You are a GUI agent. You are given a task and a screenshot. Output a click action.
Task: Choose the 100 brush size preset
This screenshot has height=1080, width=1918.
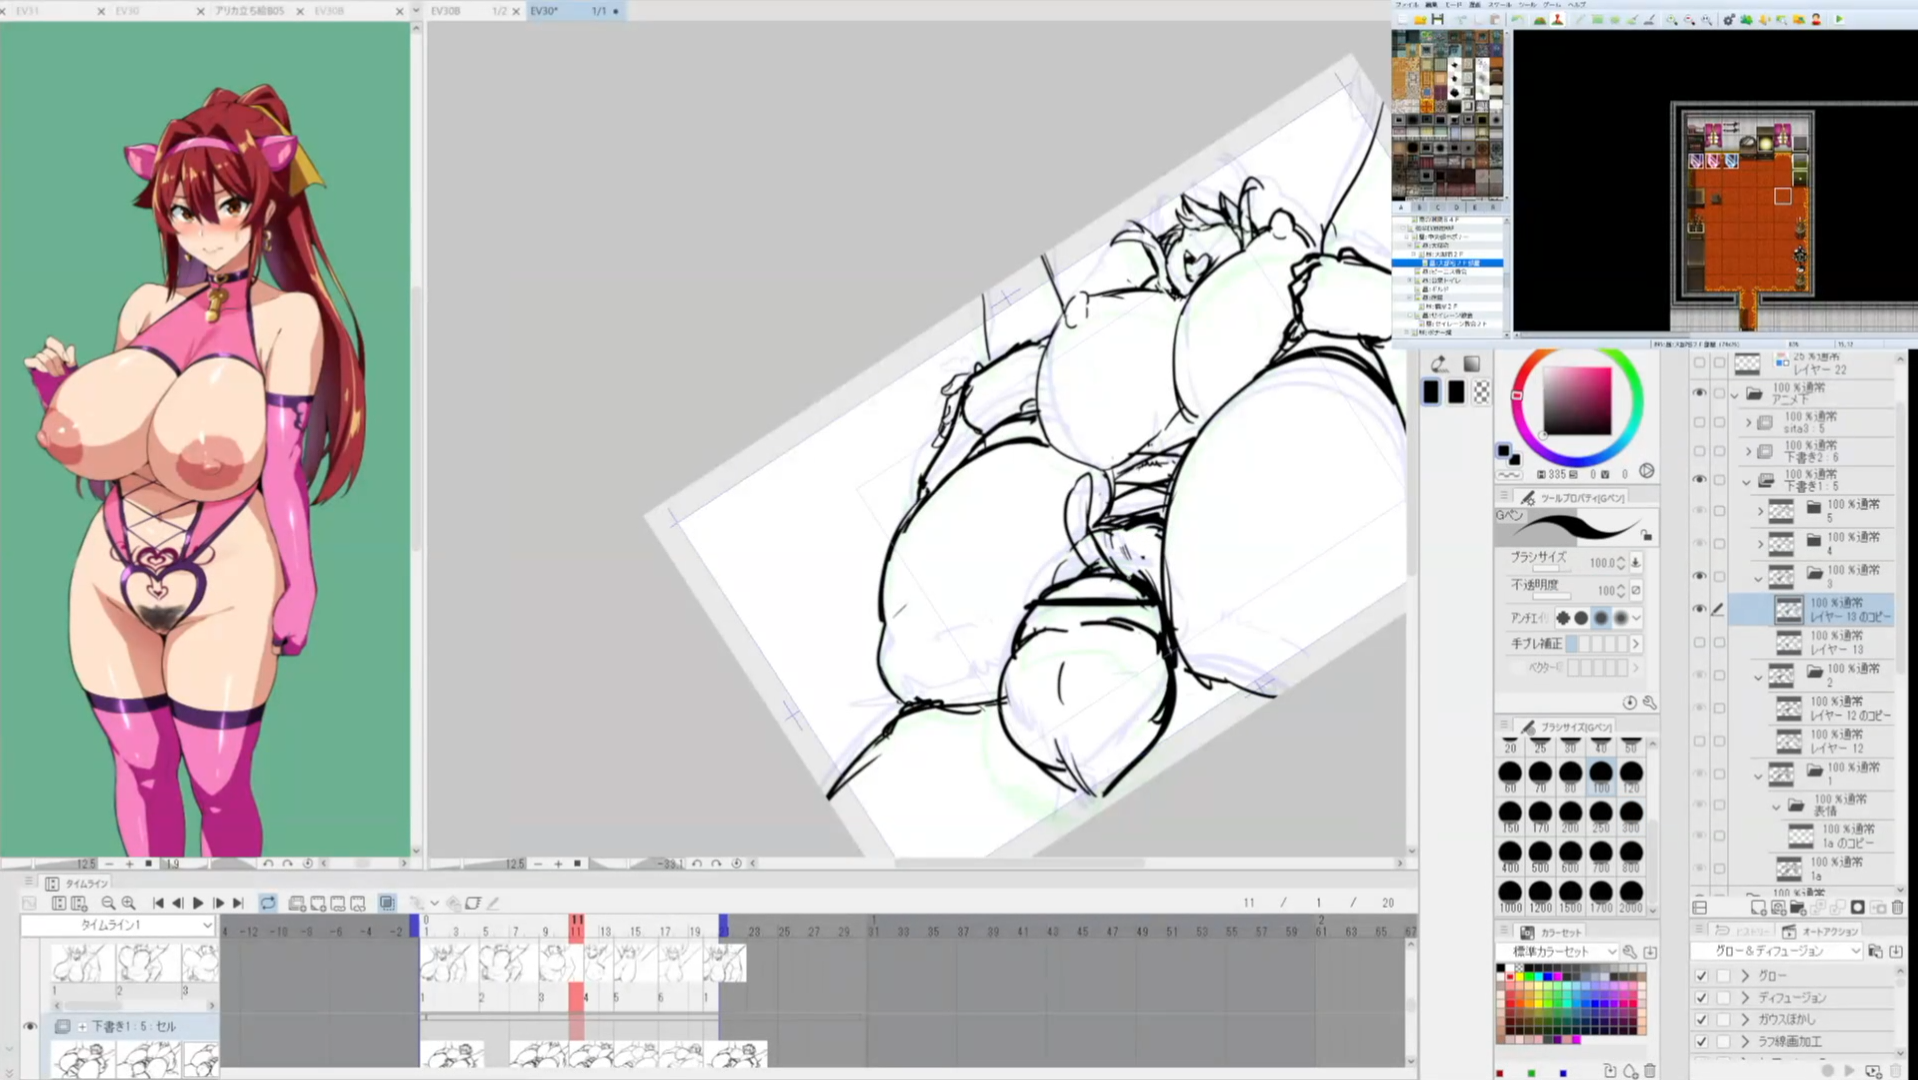tap(1600, 773)
